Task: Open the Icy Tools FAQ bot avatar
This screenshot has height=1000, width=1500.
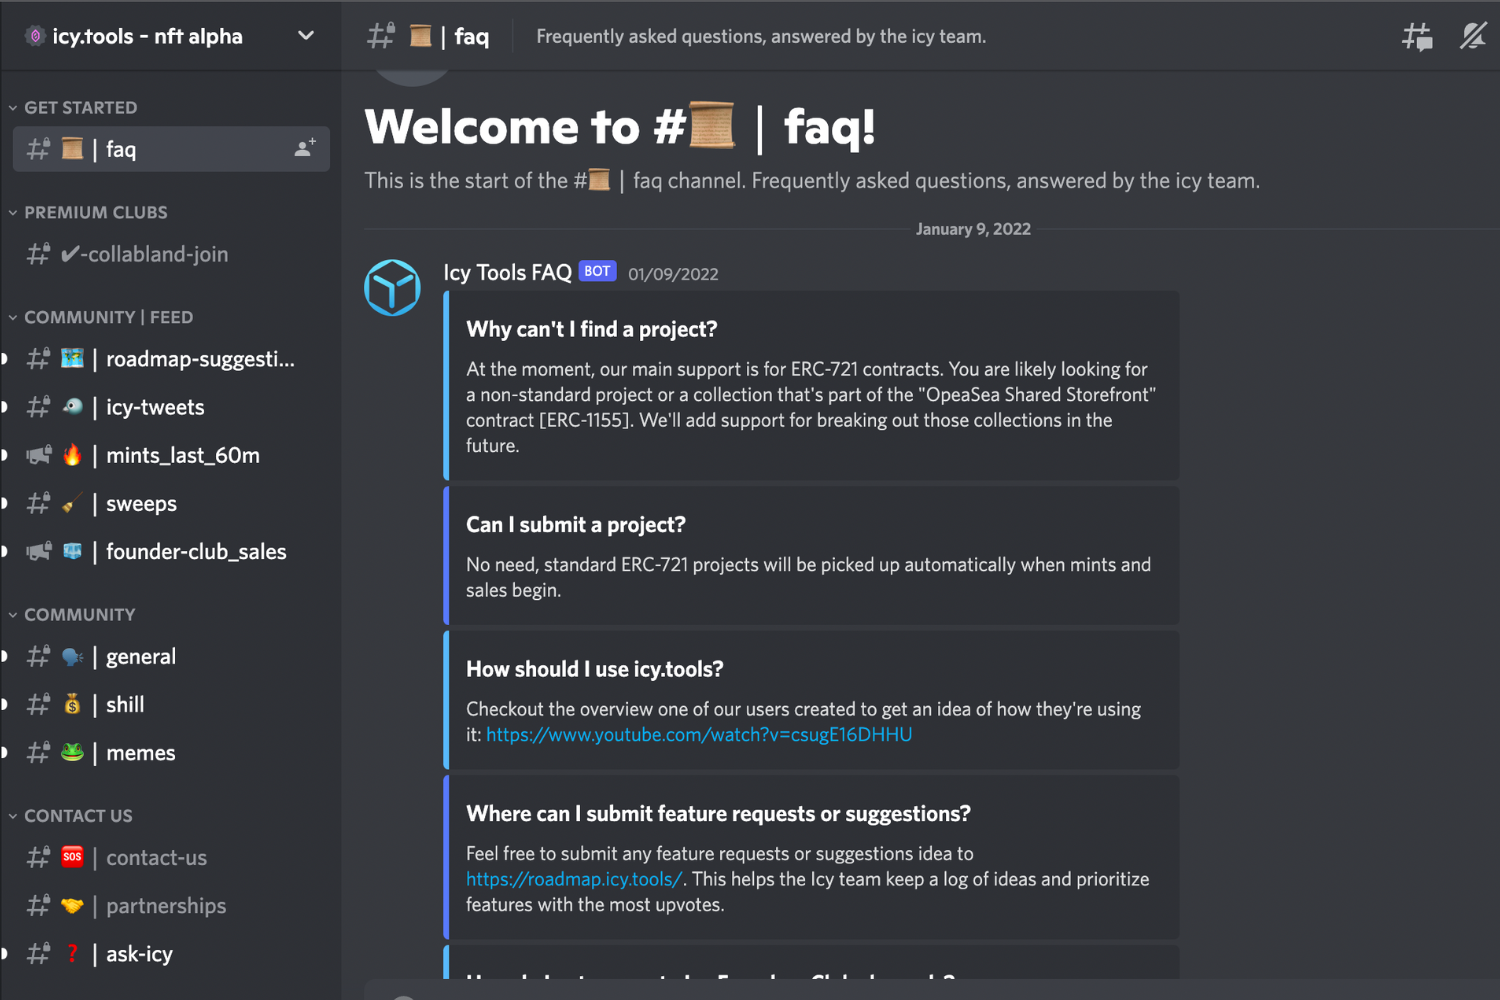Action: click(392, 288)
